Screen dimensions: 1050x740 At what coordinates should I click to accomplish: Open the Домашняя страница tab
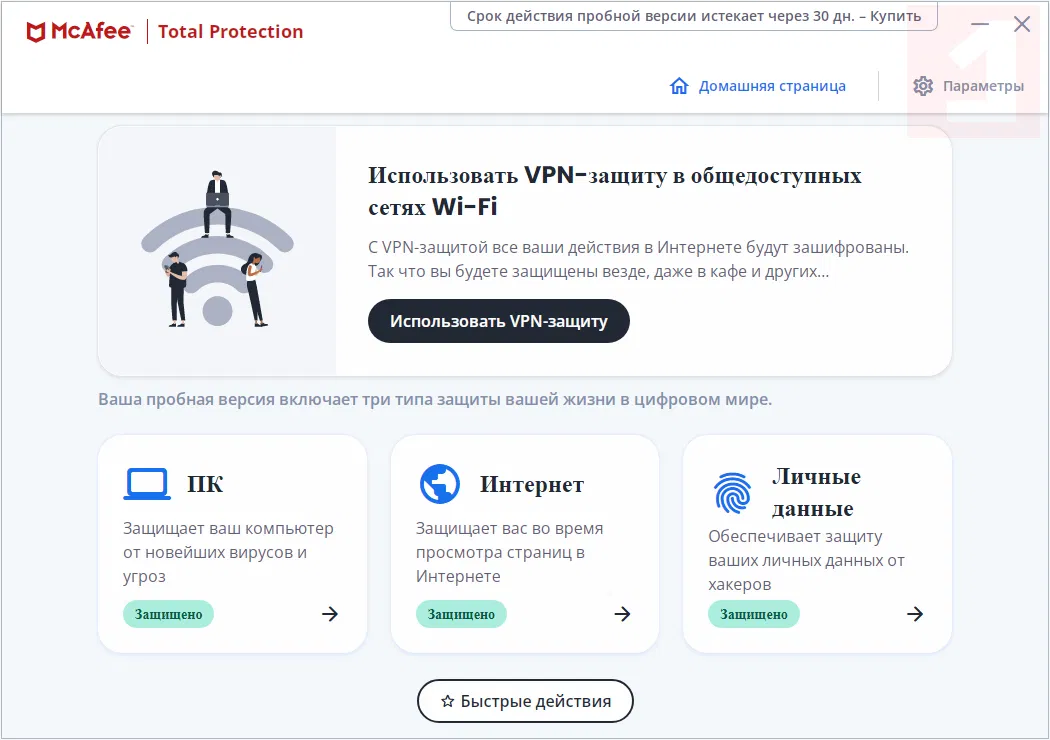point(771,86)
